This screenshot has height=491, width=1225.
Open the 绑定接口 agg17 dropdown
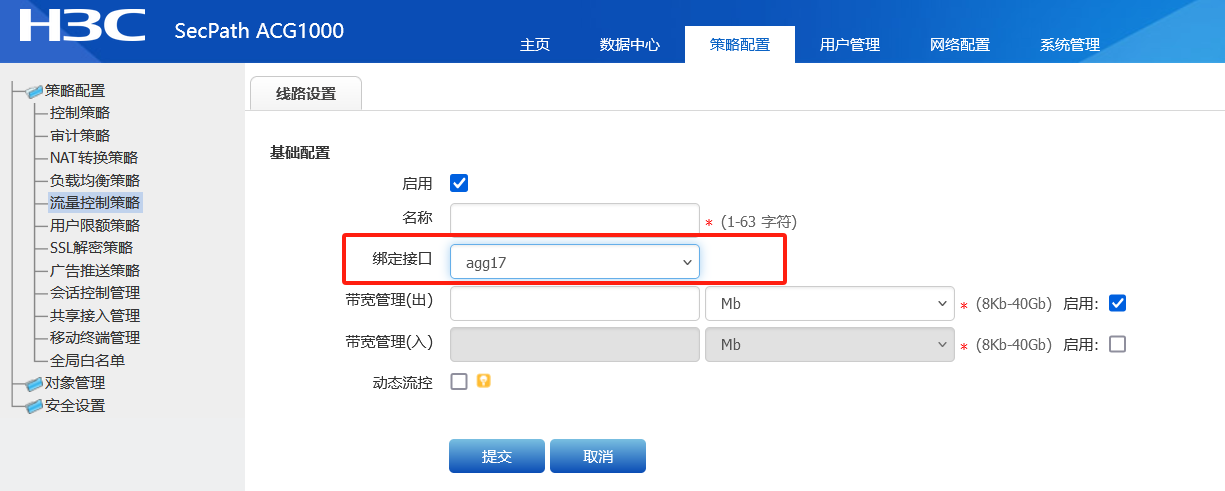pos(574,262)
